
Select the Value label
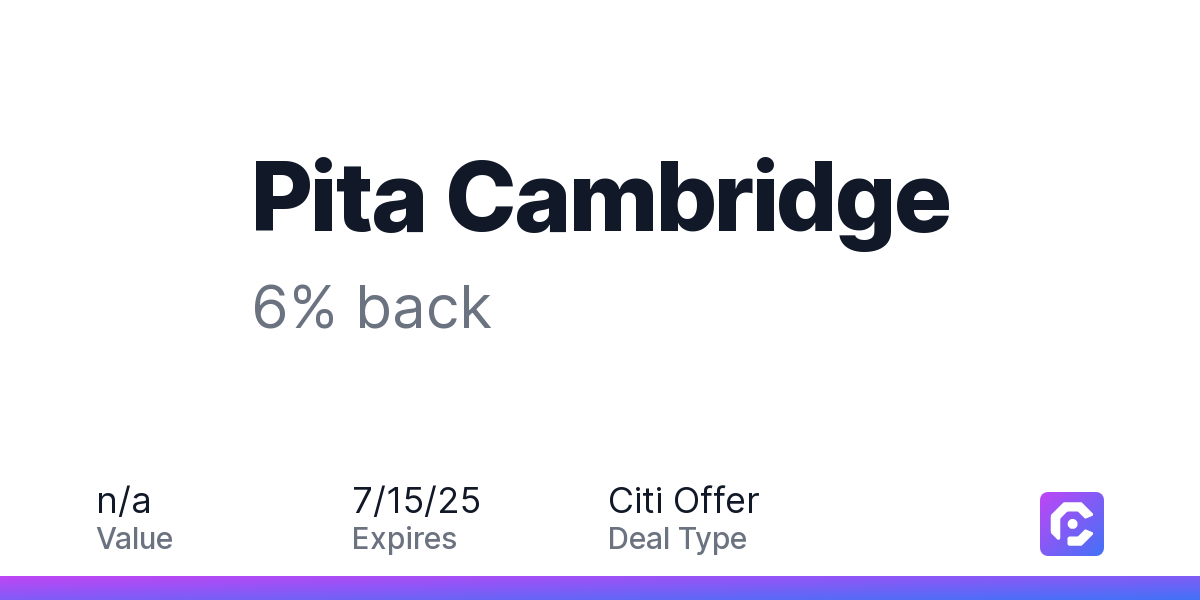(135, 539)
